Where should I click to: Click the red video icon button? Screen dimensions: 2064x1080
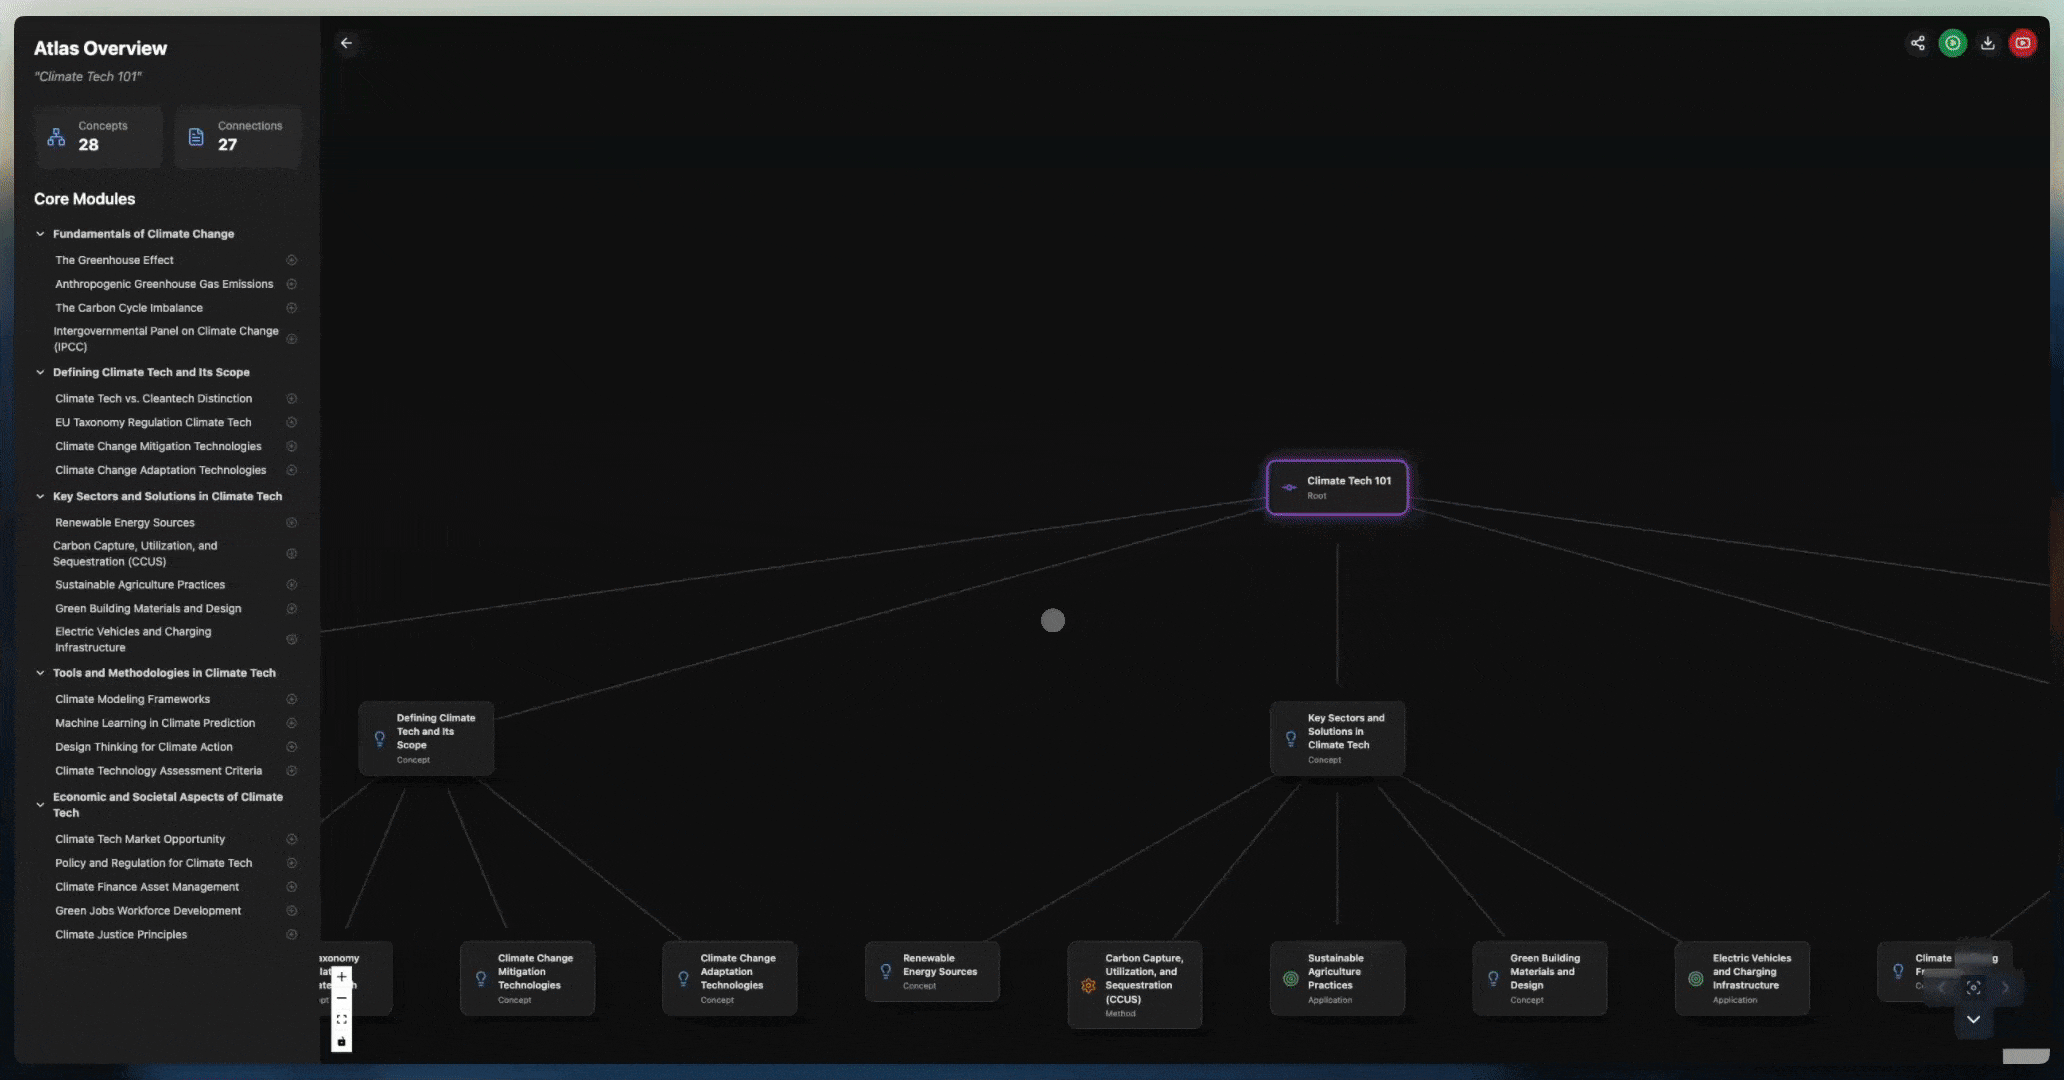(x=2022, y=43)
